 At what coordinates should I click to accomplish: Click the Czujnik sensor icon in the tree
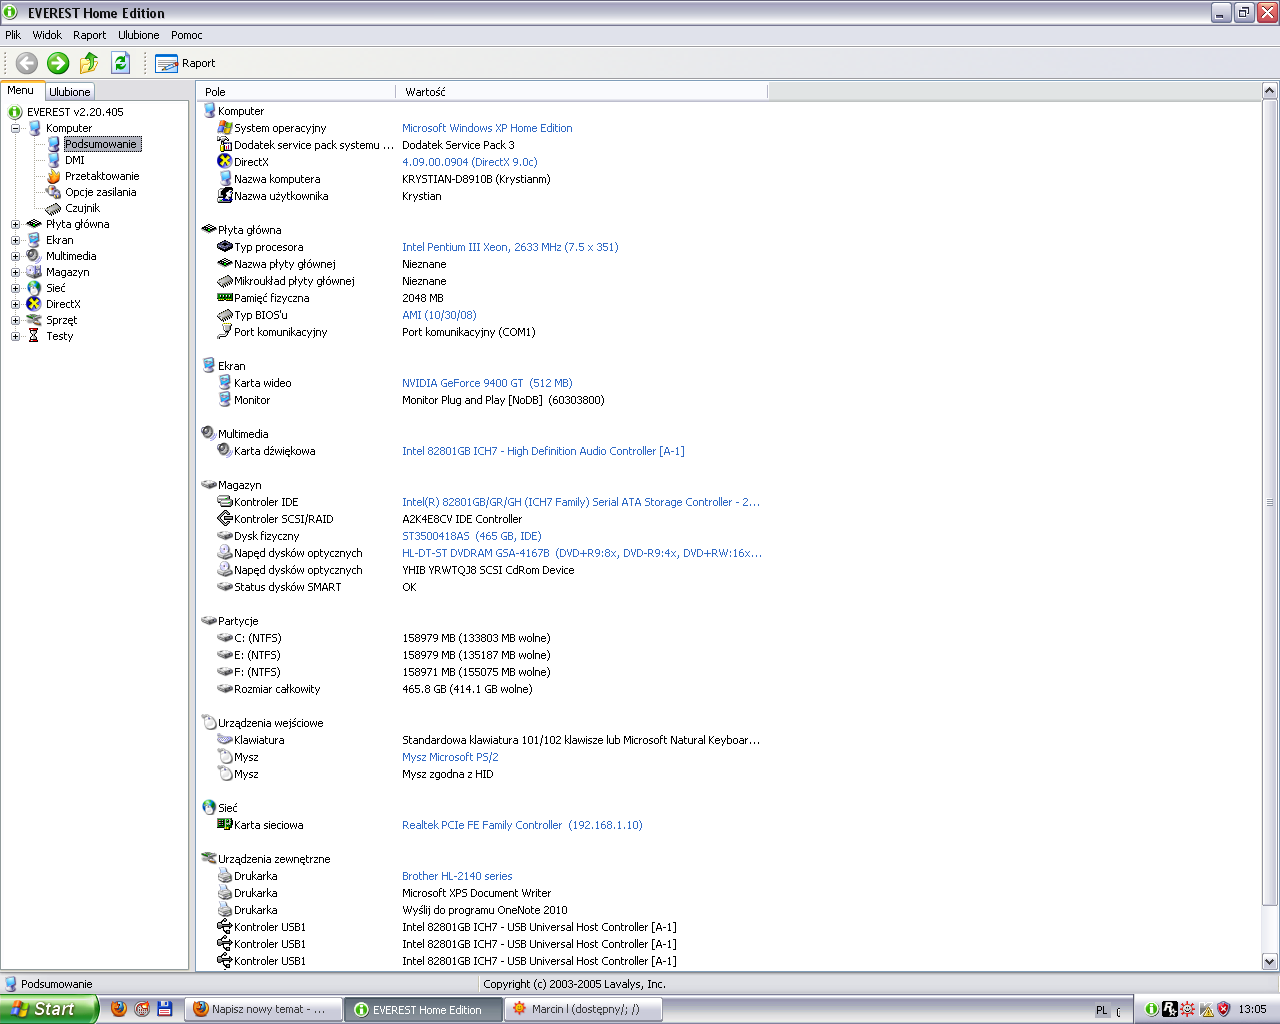[54, 208]
